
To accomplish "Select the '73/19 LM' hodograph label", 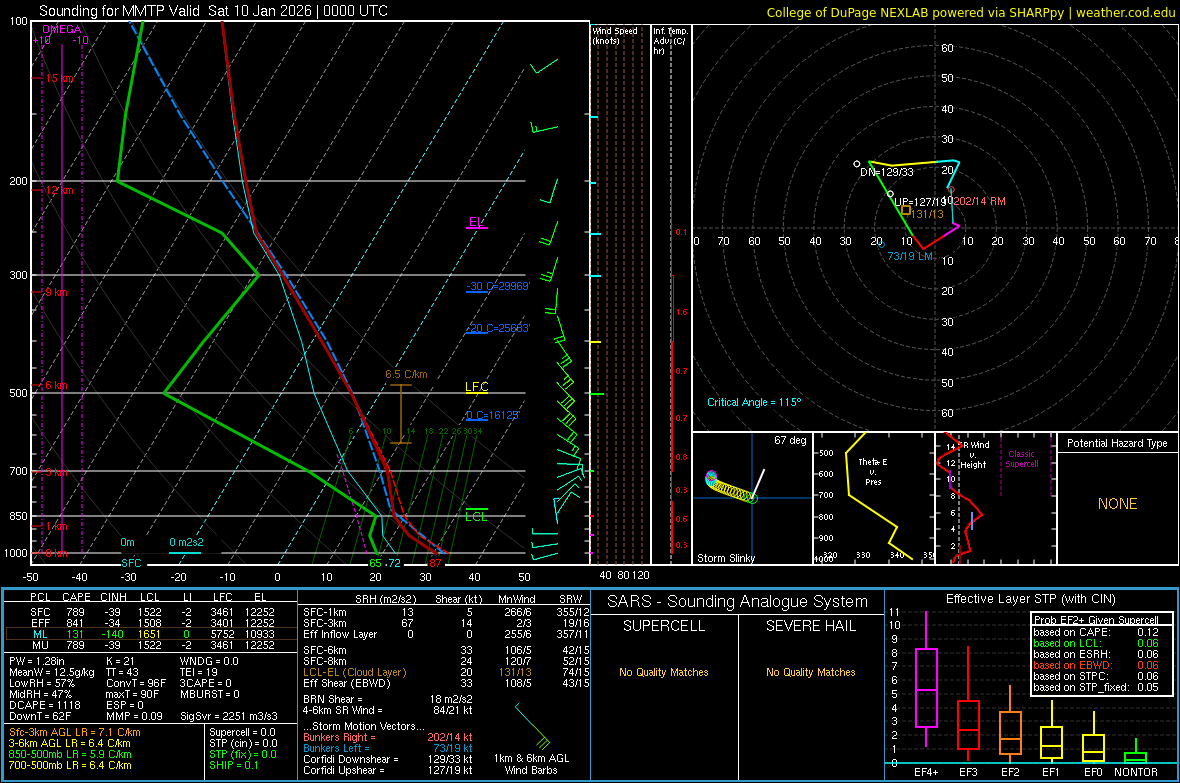I will (910, 256).
